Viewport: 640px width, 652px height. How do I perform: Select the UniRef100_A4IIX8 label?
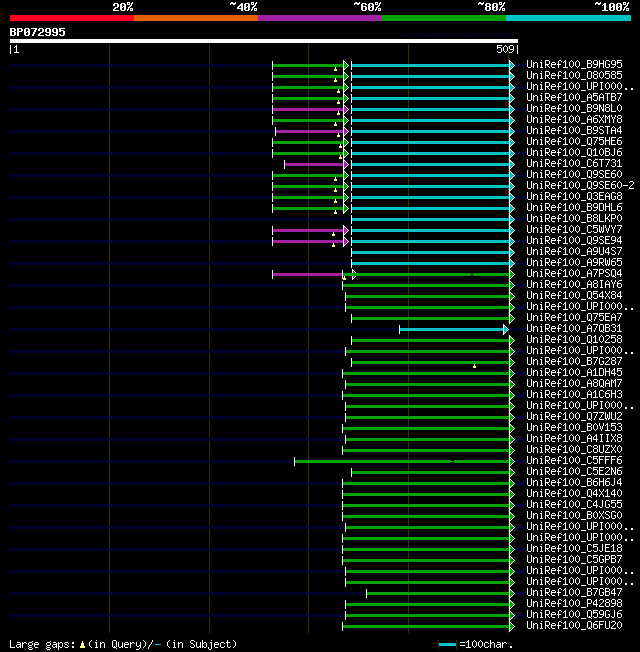pyautogui.click(x=574, y=438)
